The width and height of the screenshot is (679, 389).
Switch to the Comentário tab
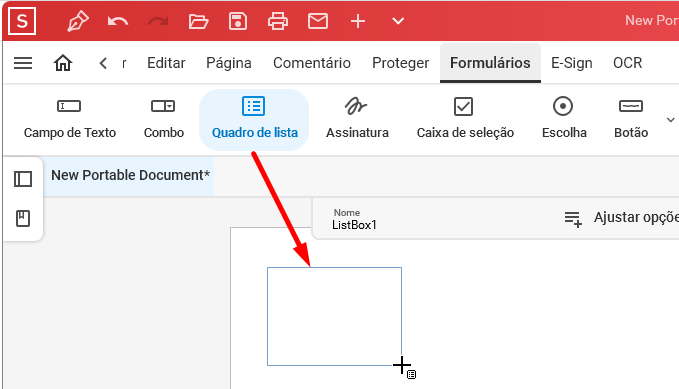click(312, 63)
